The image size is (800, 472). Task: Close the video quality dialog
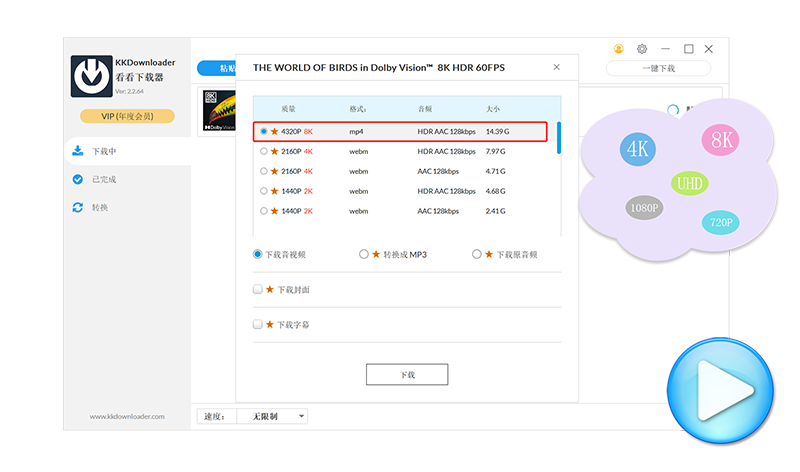tap(557, 67)
